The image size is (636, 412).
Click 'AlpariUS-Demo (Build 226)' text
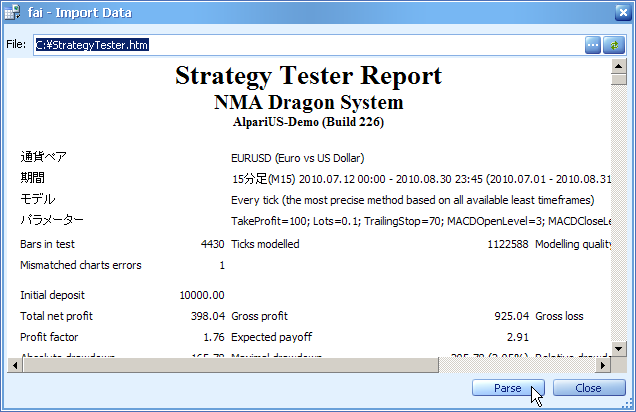308,122
